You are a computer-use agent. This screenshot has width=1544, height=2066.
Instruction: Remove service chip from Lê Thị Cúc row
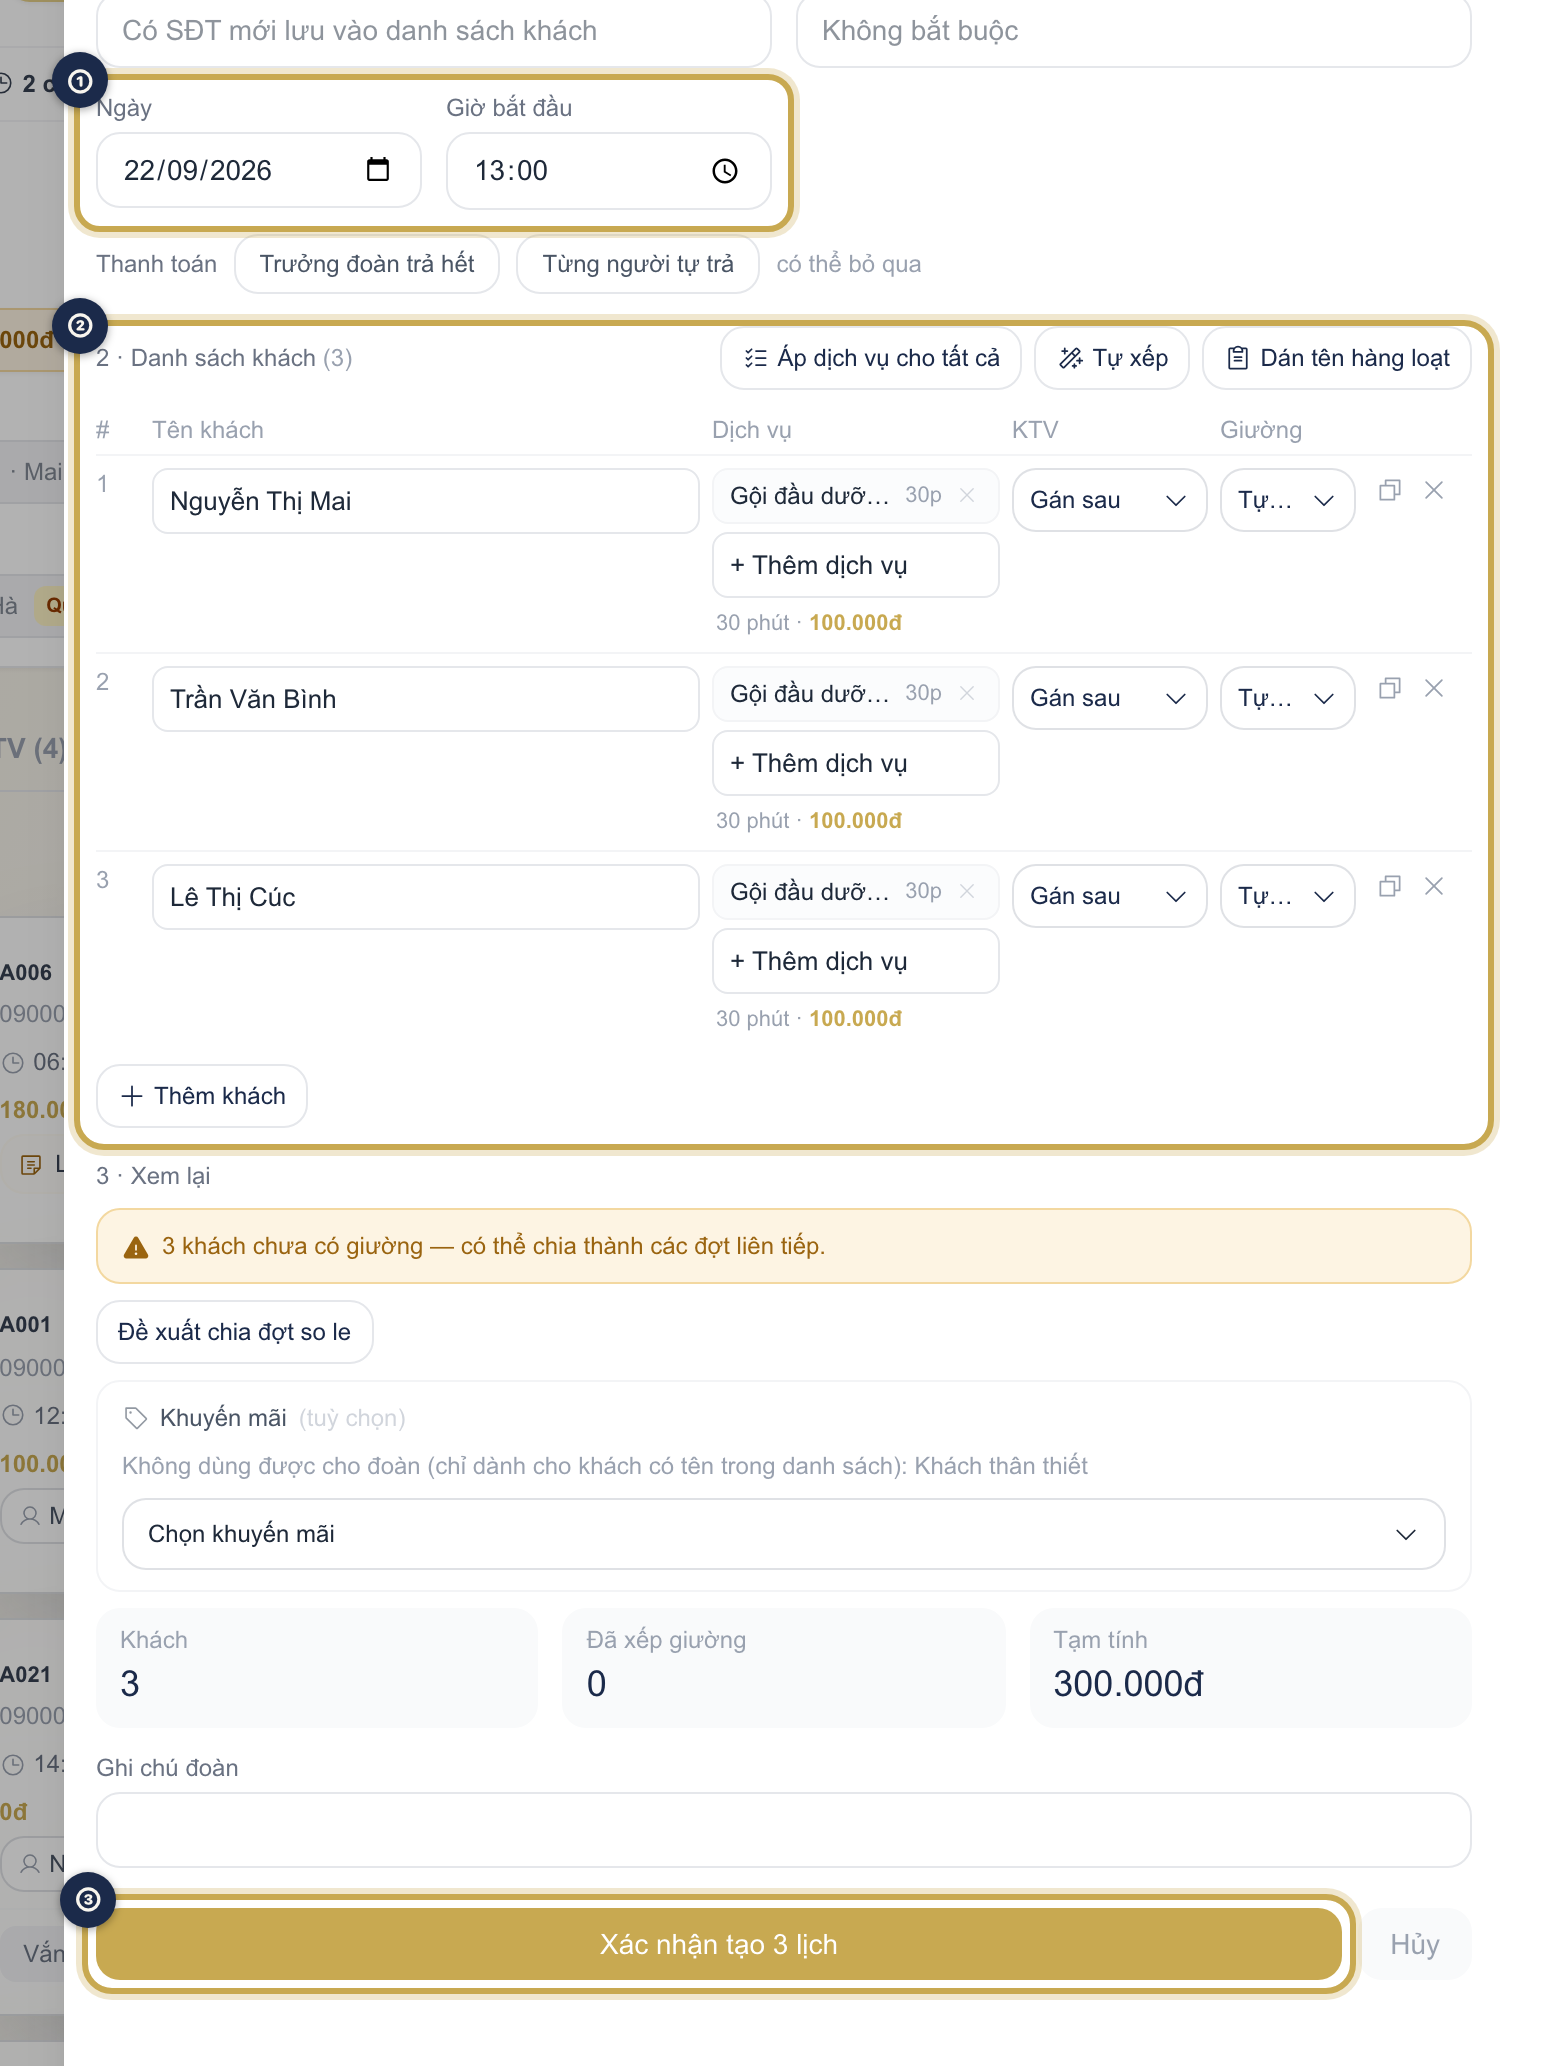pyautogui.click(x=967, y=891)
